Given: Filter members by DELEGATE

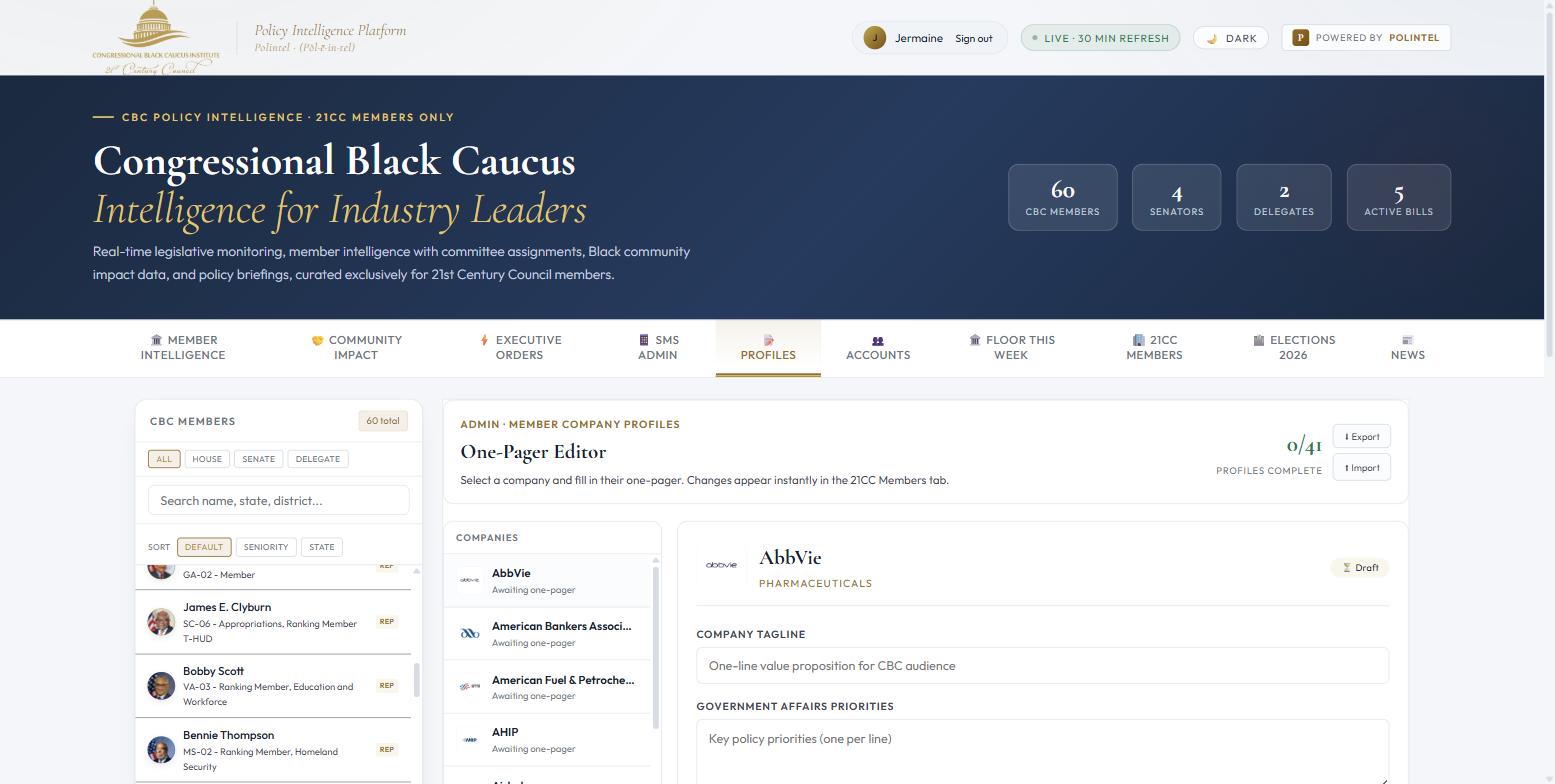Looking at the screenshot, I should [x=318, y=459].
